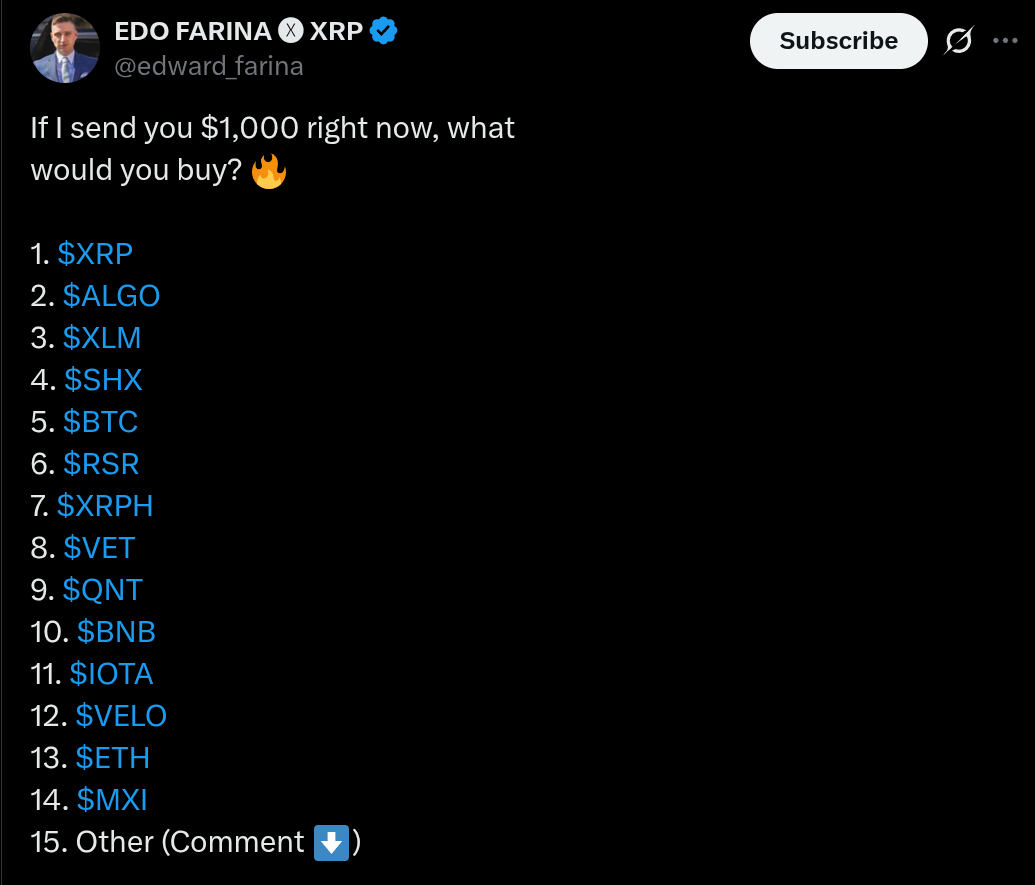1035x885 pixels.
Task: Click the $MXI cashtag link
Action: click(112, 800)
